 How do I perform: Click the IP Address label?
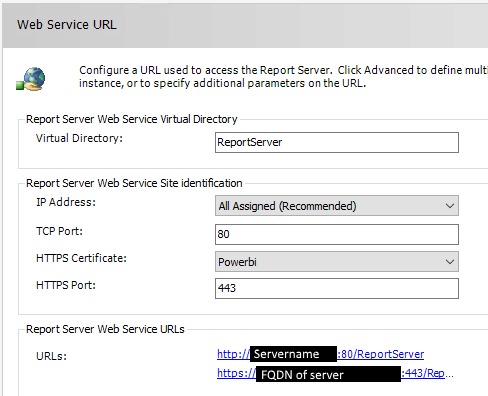click(x=66, y=202)
